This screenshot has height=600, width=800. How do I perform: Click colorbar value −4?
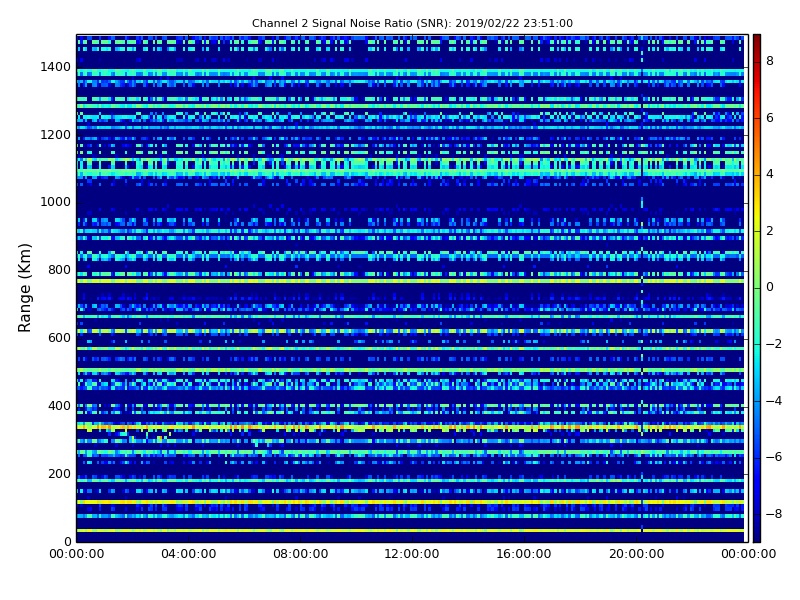click(774, 401)
